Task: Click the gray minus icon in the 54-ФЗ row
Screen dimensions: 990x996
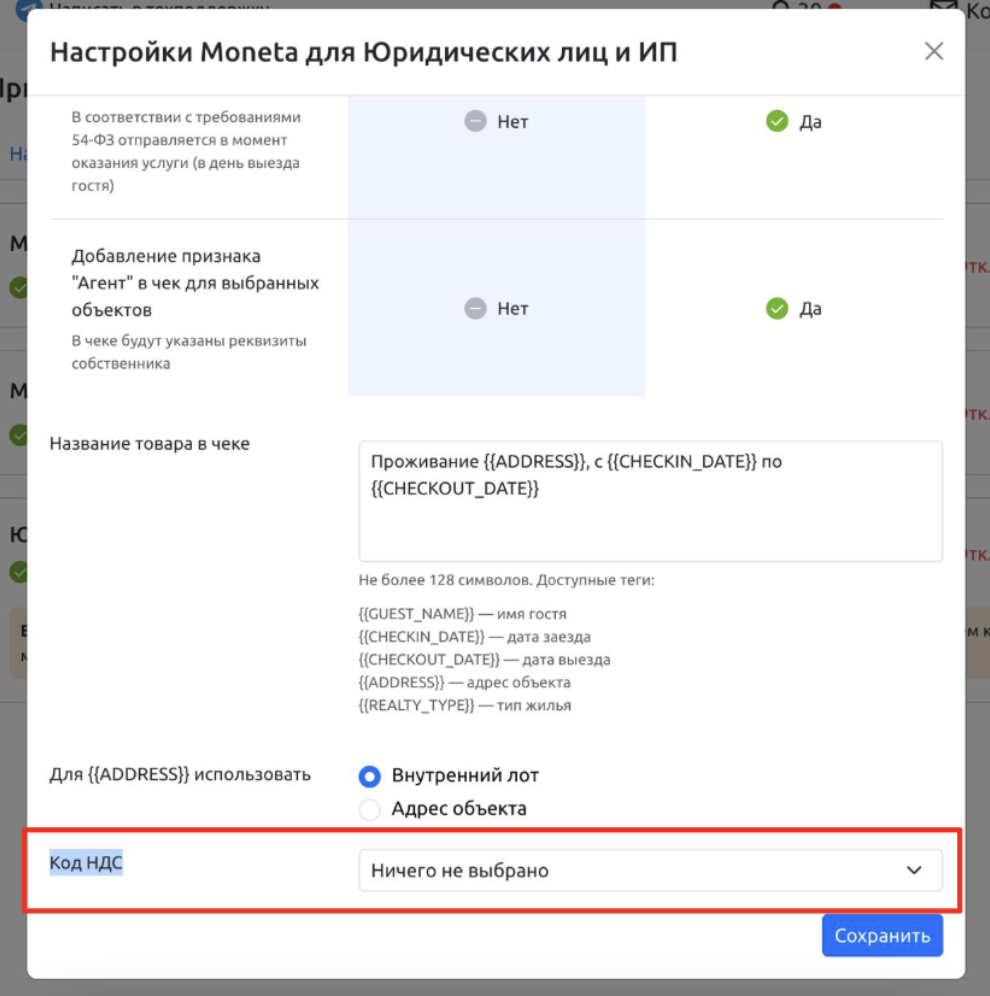Action: [475, 121]
